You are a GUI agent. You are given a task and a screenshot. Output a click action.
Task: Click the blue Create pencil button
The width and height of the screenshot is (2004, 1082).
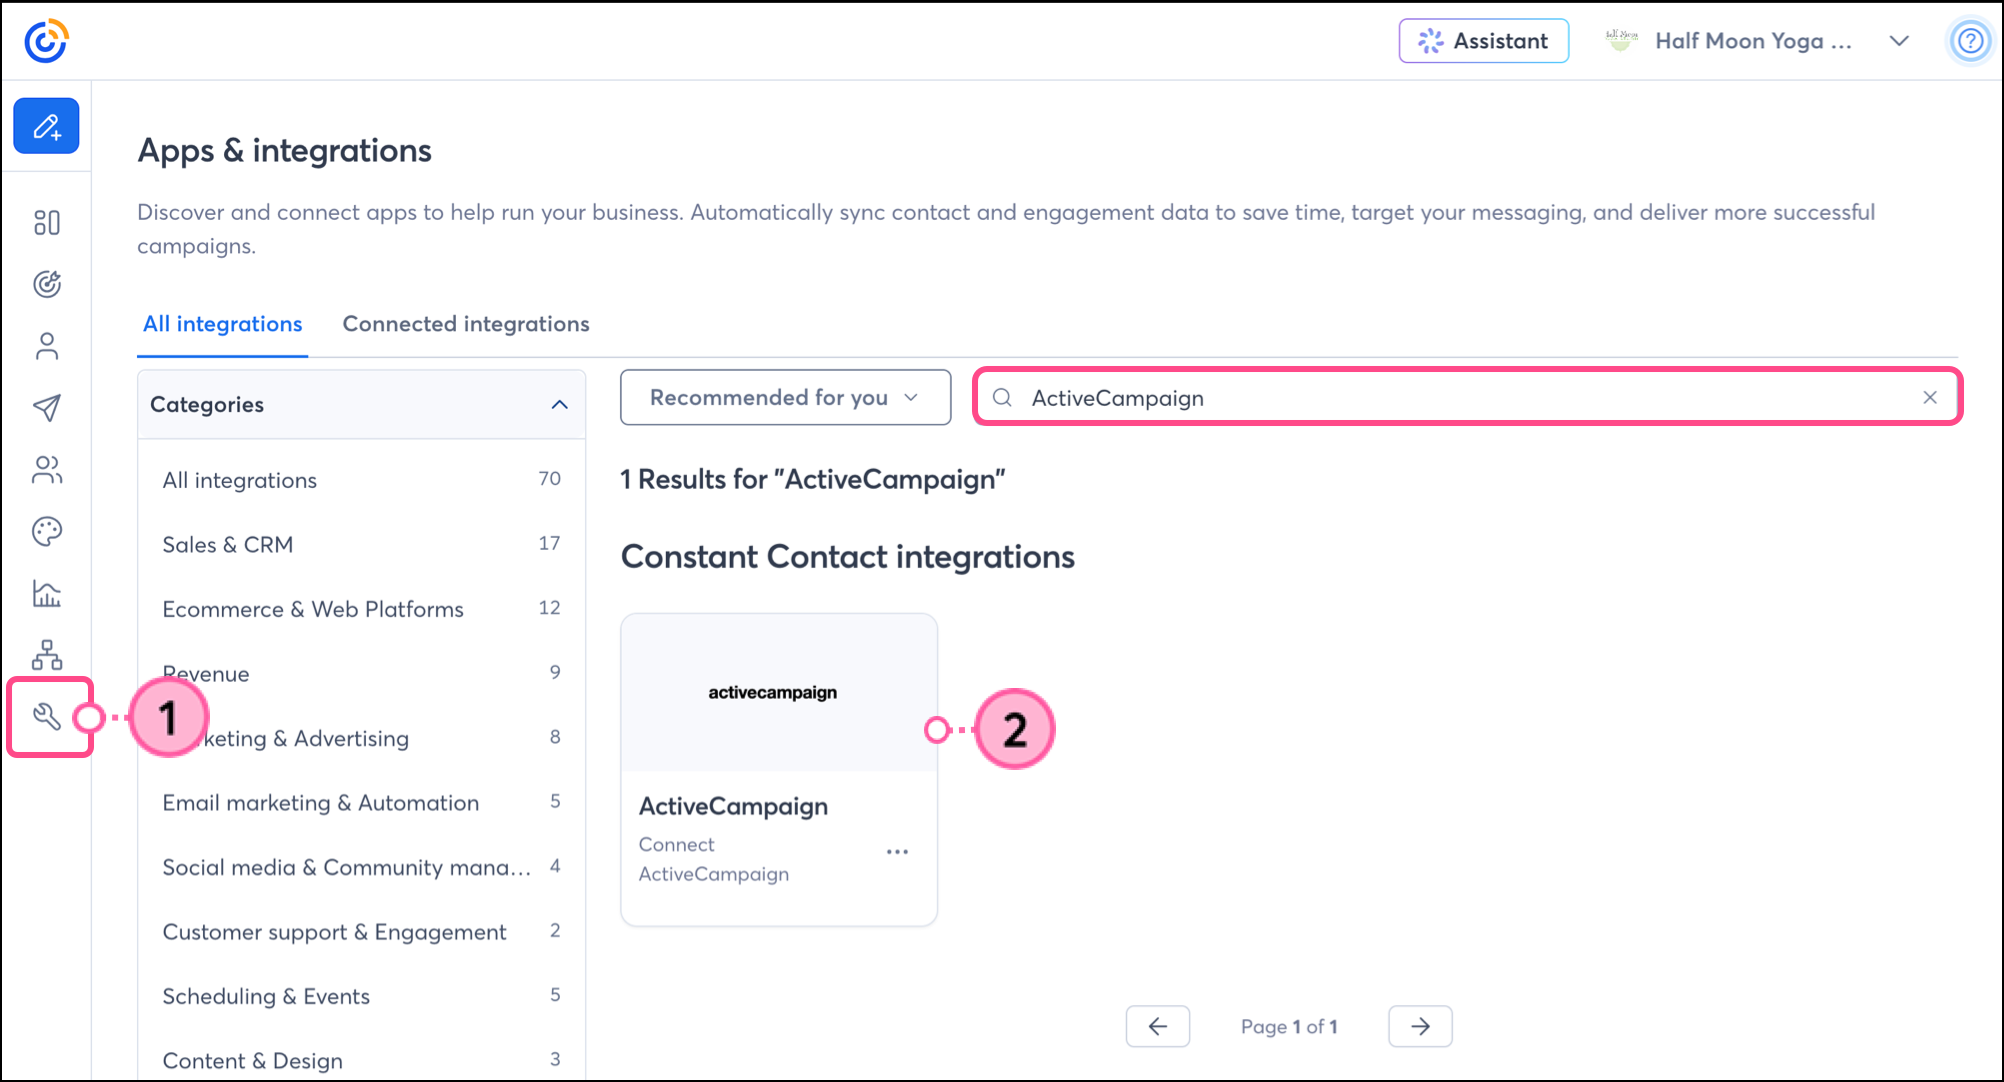coord(46,126)
